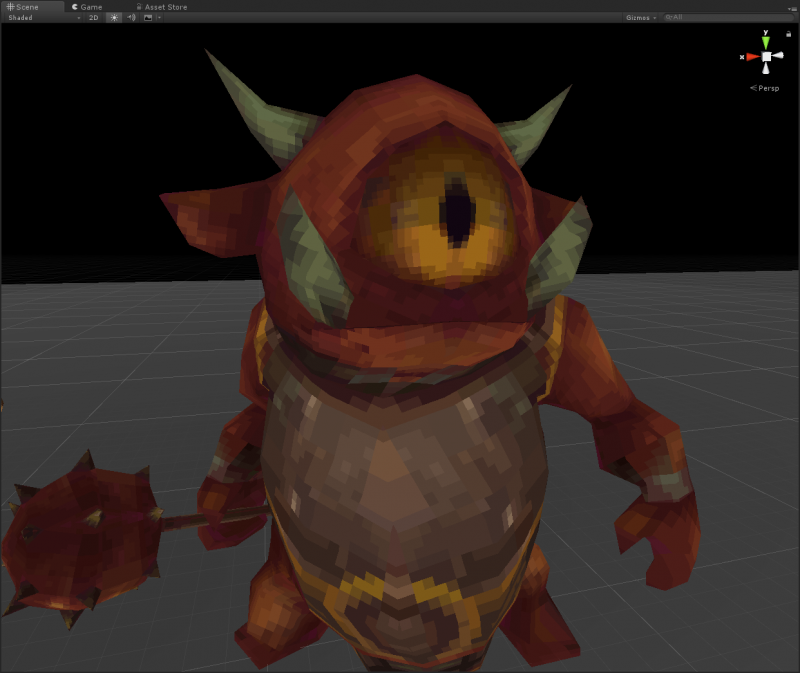Switch to the Game tab
Screen dimensions: 800x673
87,6
